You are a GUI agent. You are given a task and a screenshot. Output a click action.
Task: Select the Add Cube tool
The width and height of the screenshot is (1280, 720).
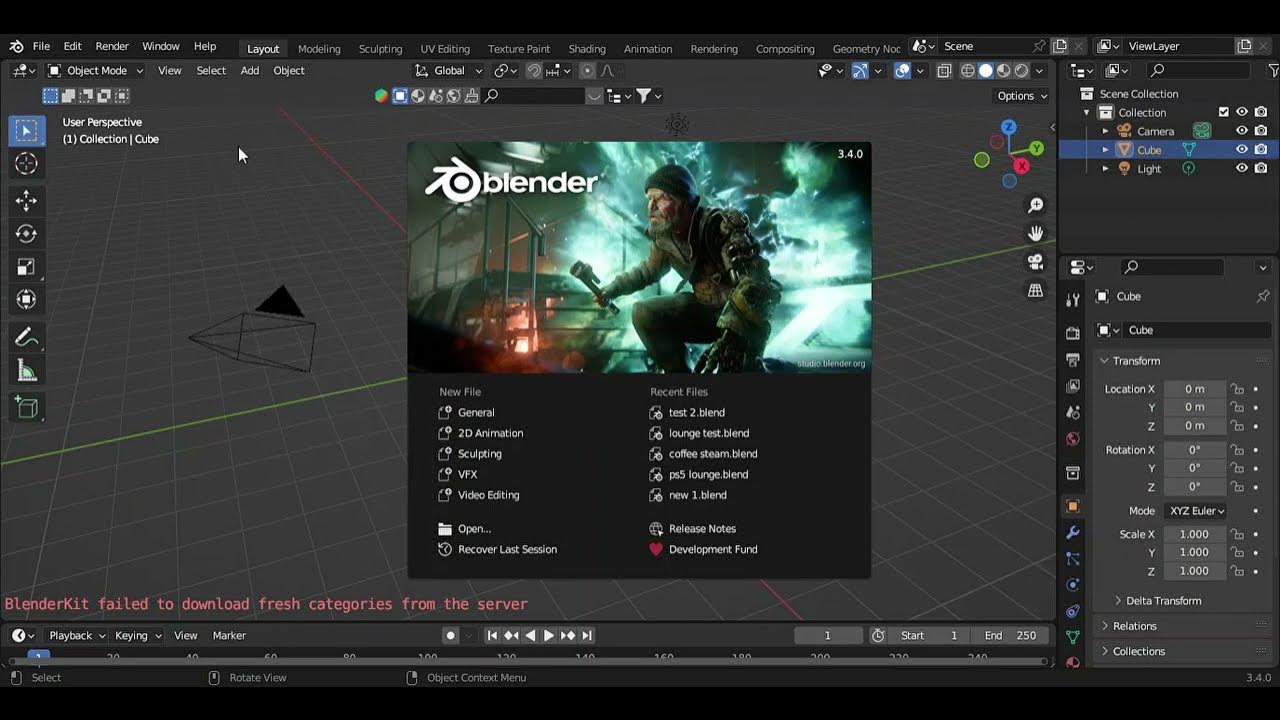click(x=27, y=407)
